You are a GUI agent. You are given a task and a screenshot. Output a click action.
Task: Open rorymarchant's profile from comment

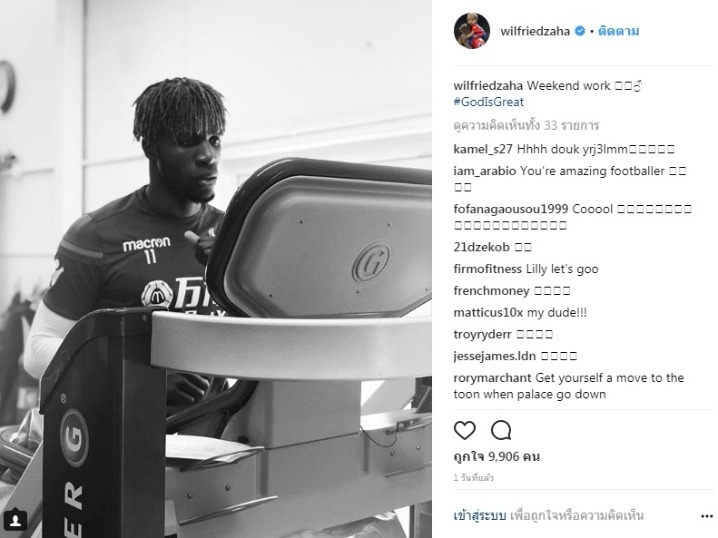(x=492, y=378)
